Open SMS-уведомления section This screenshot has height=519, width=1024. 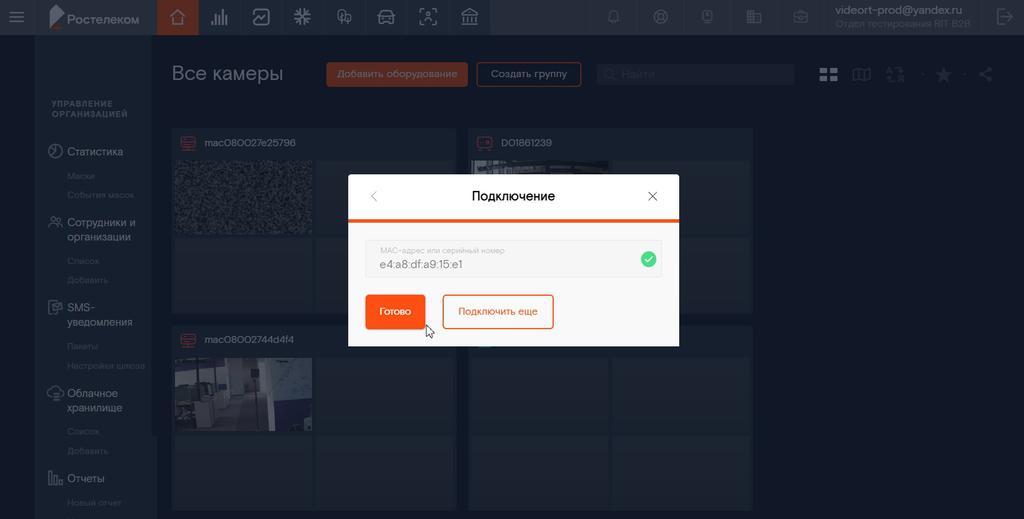tap(99, 315)
